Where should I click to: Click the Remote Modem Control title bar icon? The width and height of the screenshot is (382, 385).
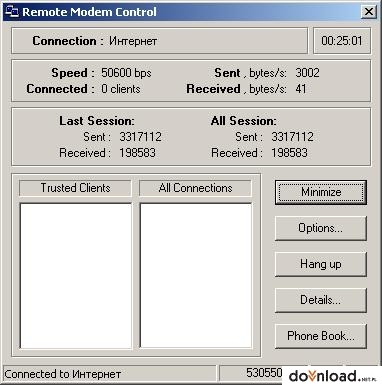(x=12, y=12)
